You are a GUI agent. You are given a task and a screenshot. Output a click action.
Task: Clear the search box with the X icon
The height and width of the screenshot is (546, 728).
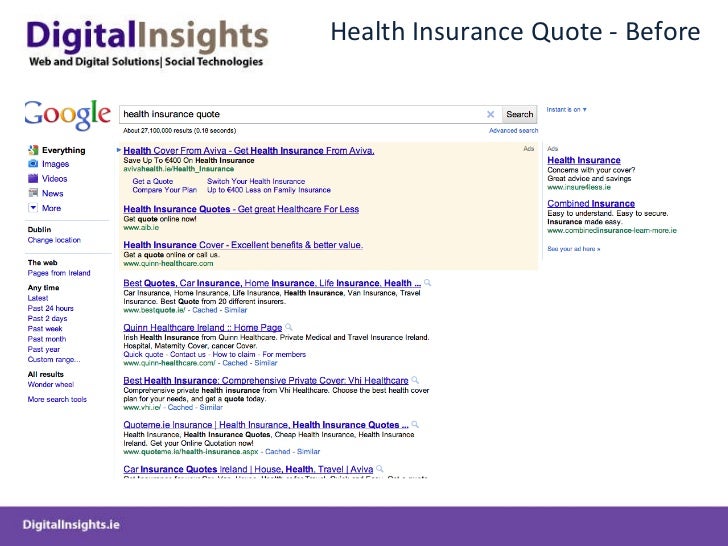490,114
